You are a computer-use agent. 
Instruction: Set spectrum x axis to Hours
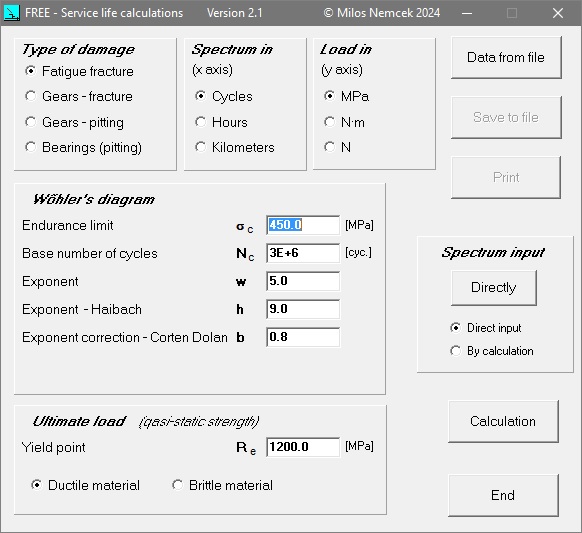click(x=221, y=122)
